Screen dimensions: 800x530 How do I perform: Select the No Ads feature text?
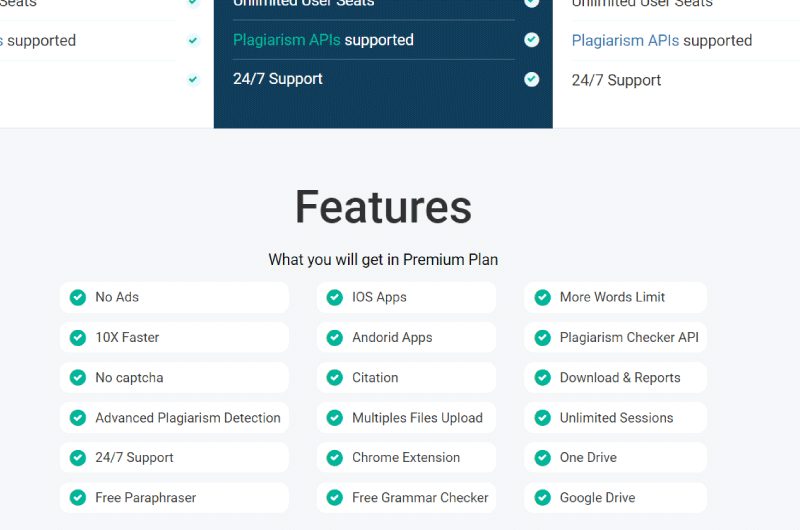(x=117, y=297)
